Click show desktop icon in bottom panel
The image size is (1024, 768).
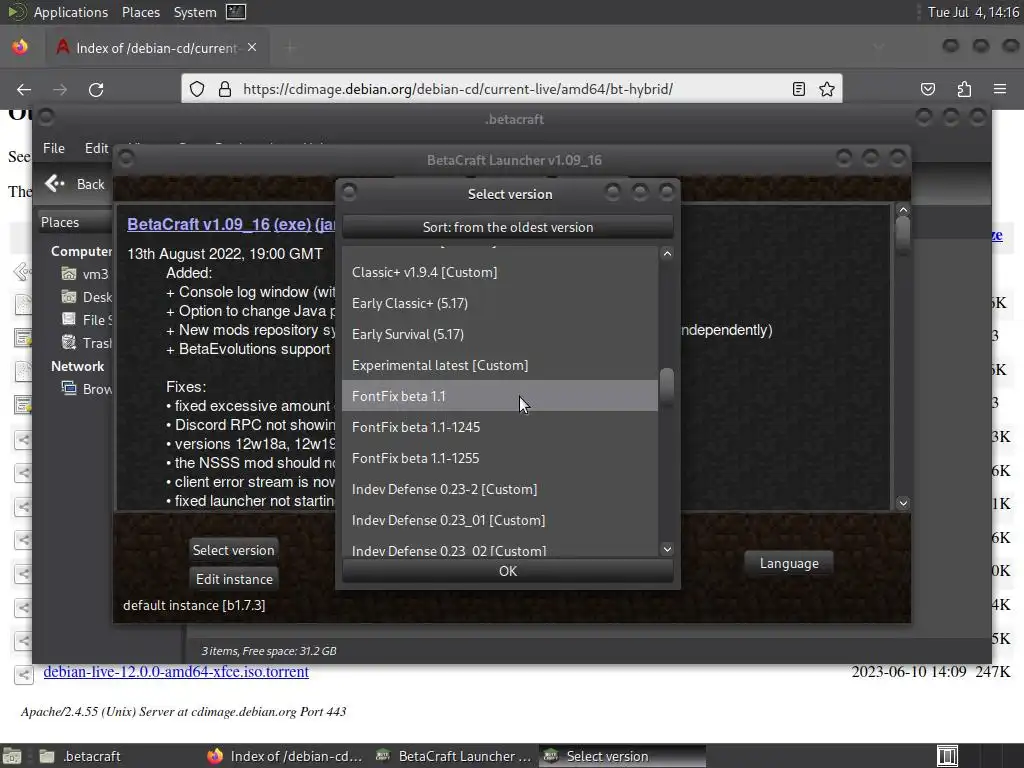click(11, 756)
